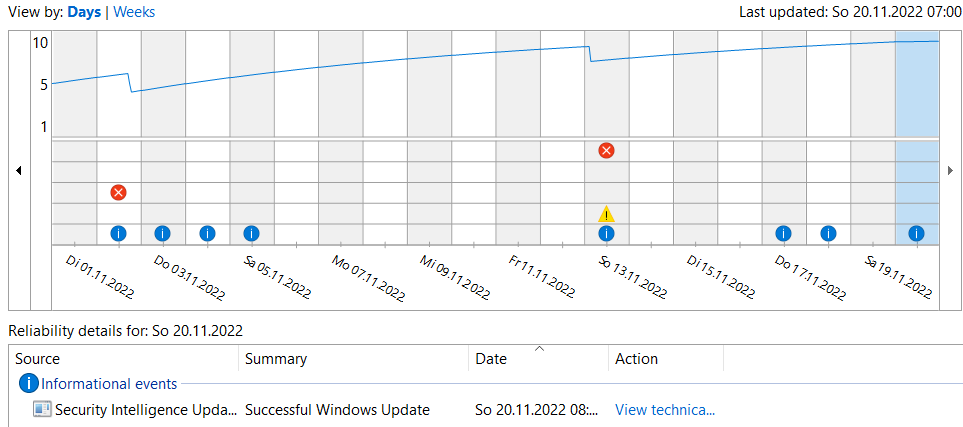
Task: Click the critical error icon on 02.11.2022
Action: click(x=119, y=192)
